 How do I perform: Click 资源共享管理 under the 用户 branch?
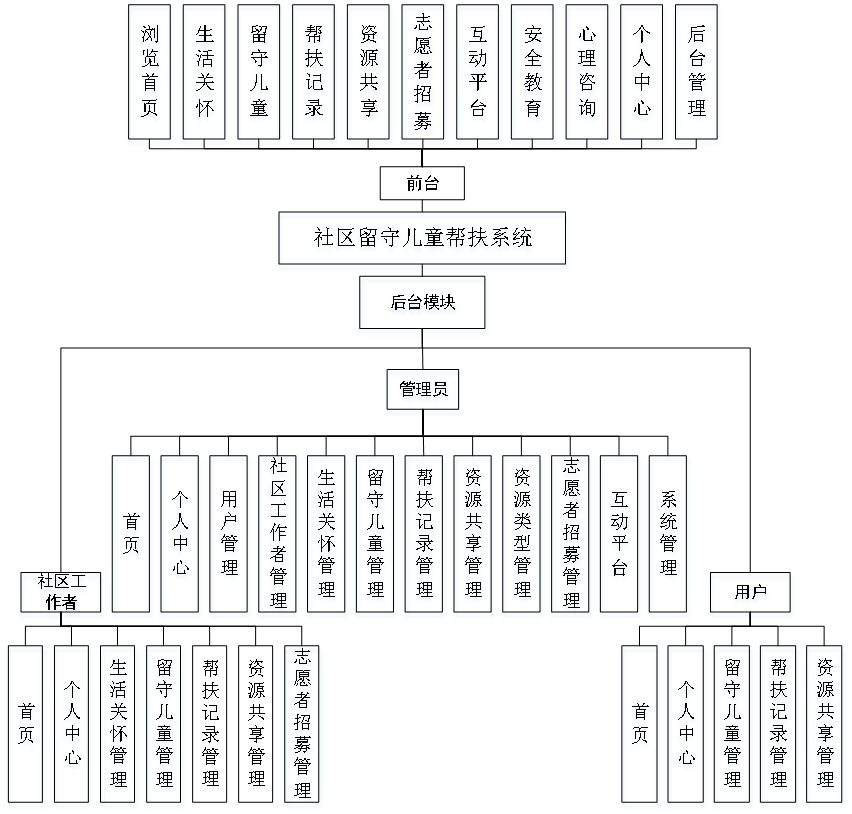[x=824, y=724]
